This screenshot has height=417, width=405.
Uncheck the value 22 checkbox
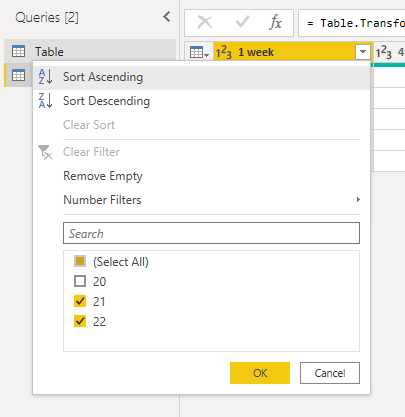coord(80,321)
